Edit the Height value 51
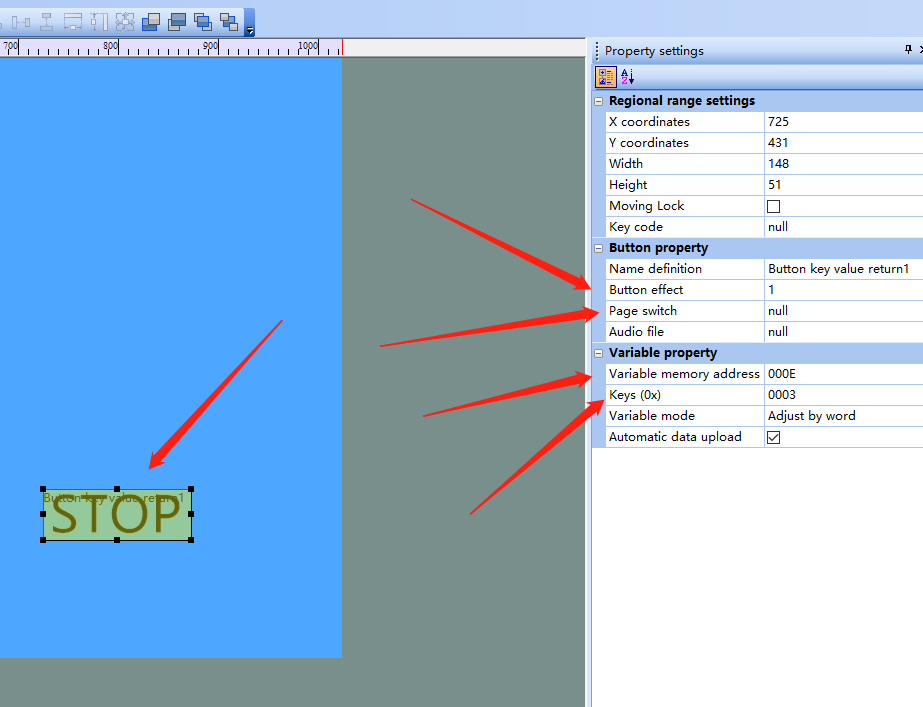923x707 pixels. (844, 185)
